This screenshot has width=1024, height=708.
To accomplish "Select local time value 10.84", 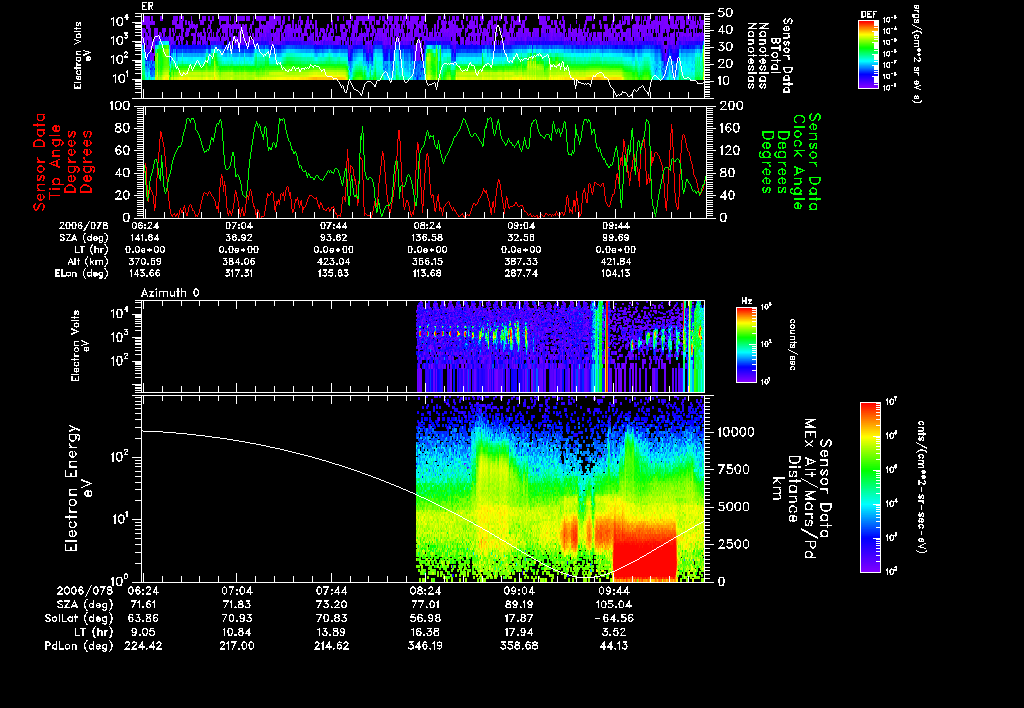I will (238, 632).
